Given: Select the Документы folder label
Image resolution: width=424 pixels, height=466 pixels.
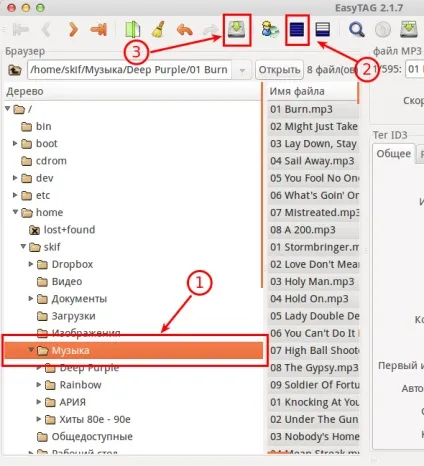Looking at the screenshot, I should (x=79, y=299).
